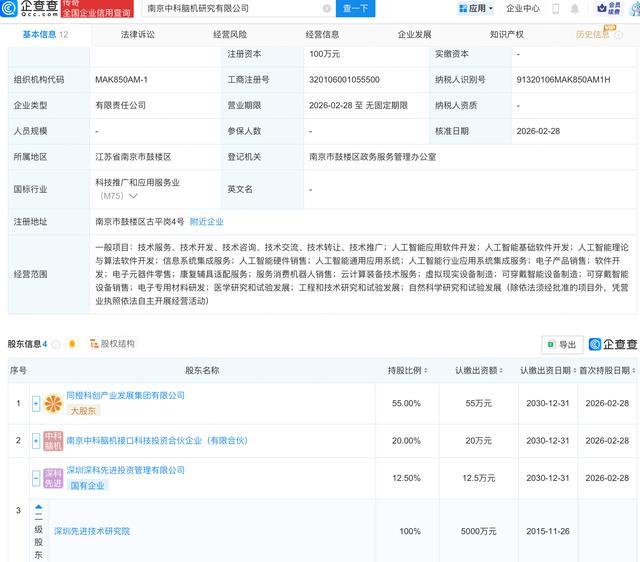This screenshot has width=640, height=562.
Task: Clear the search box text
Action: [327, 9]
